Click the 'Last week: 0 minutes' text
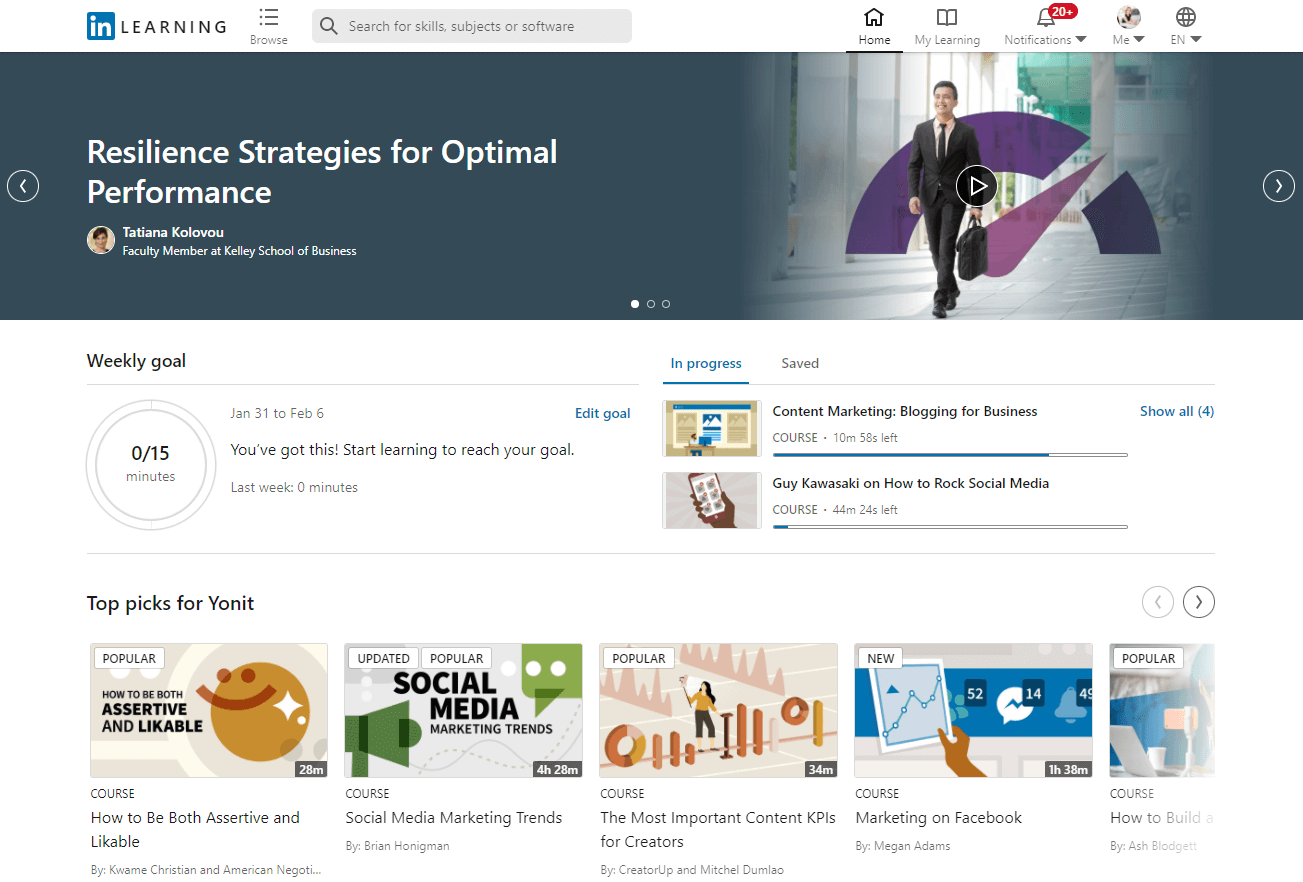The image size is (1303, 882). [x=294, y=487]
